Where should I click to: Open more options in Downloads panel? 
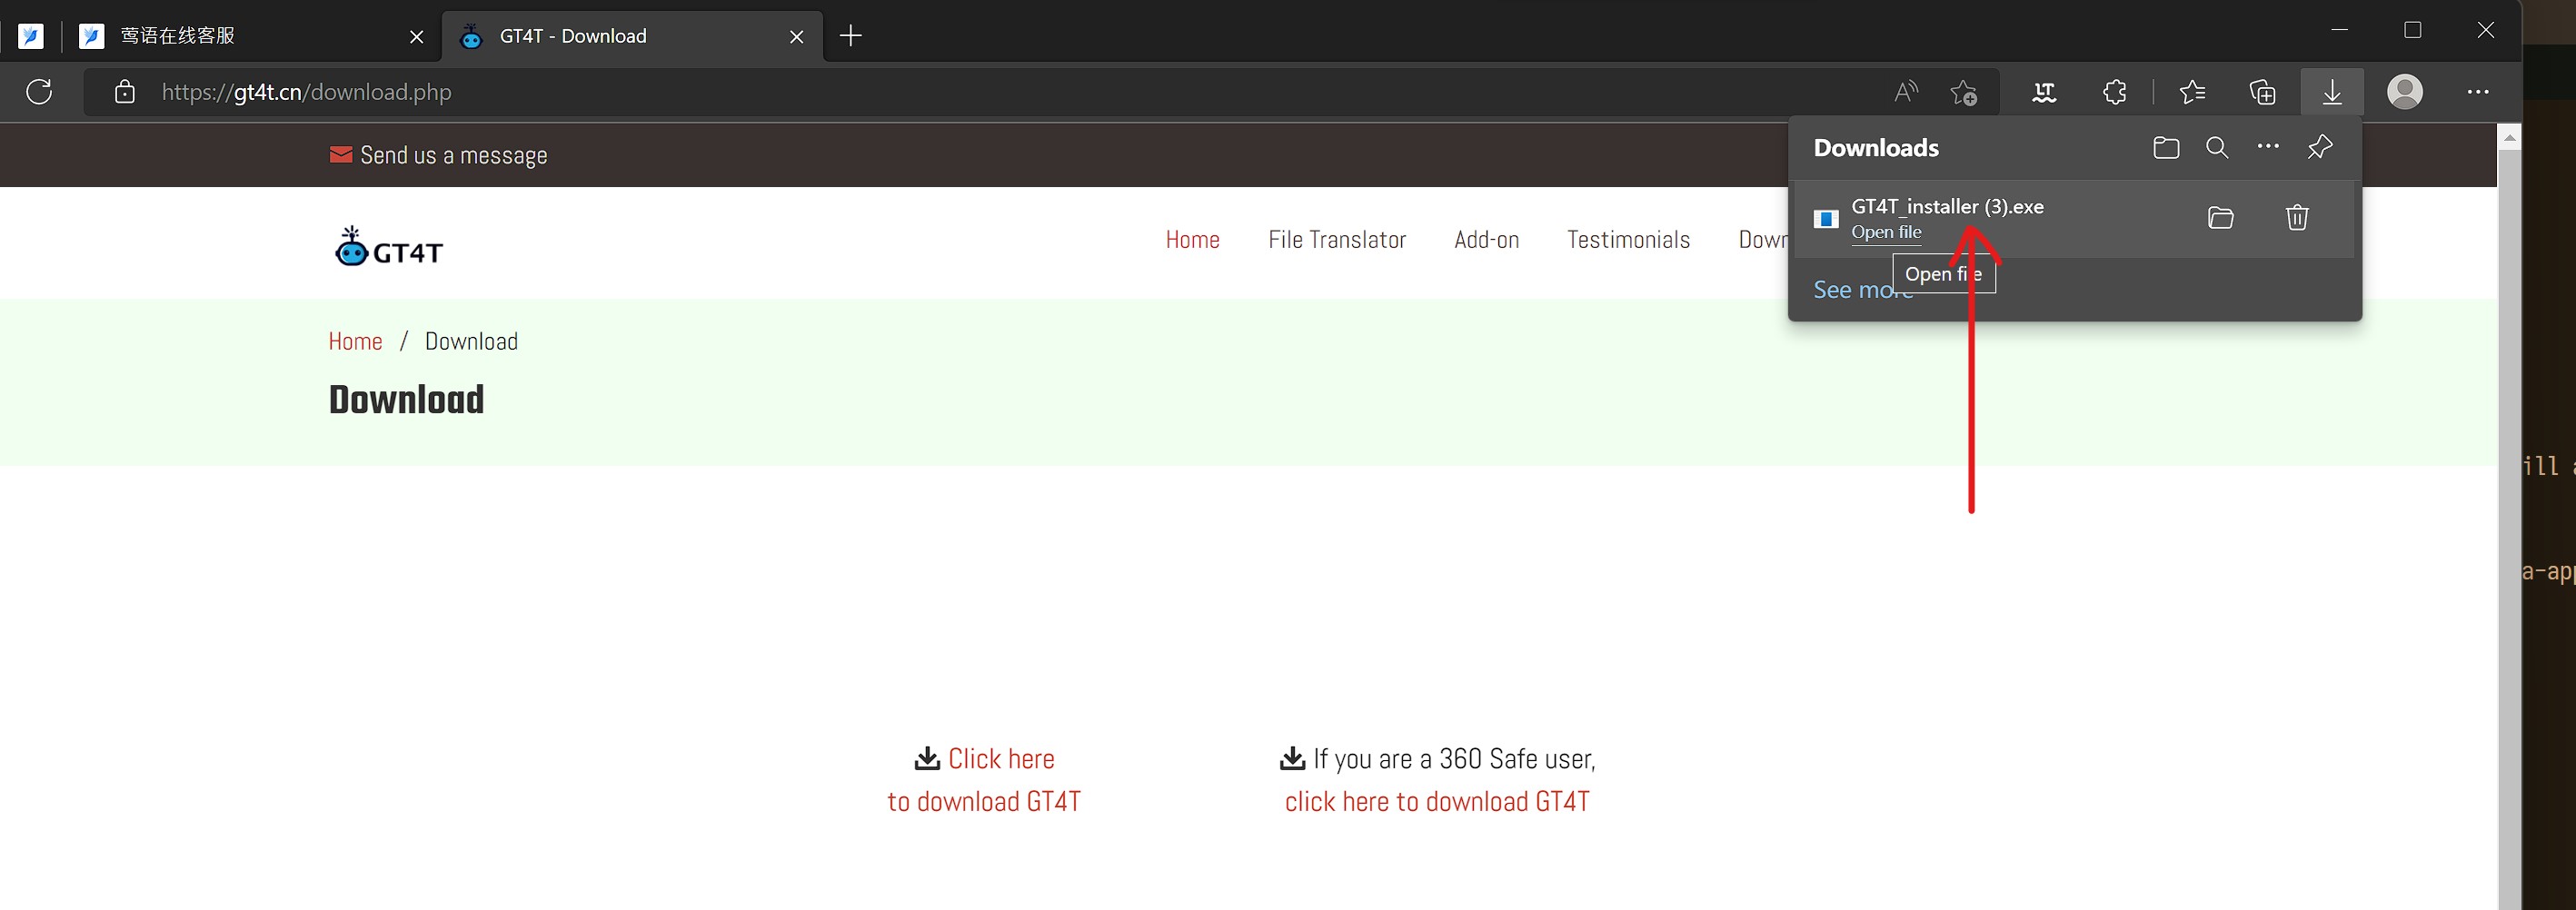coord(2268,147)
